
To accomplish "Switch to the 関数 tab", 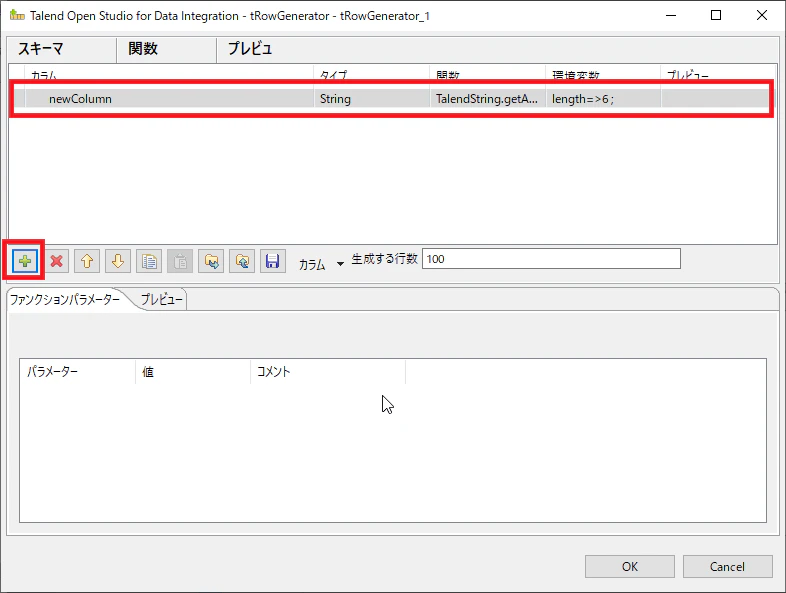I will [166, 49].
